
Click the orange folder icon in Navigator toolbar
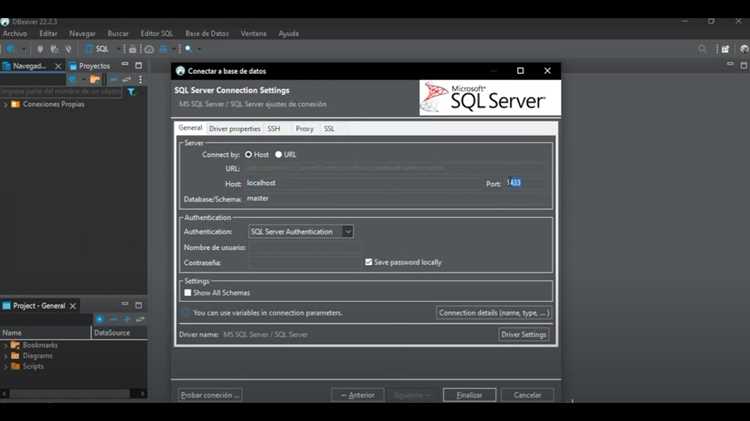click(95, 79)
